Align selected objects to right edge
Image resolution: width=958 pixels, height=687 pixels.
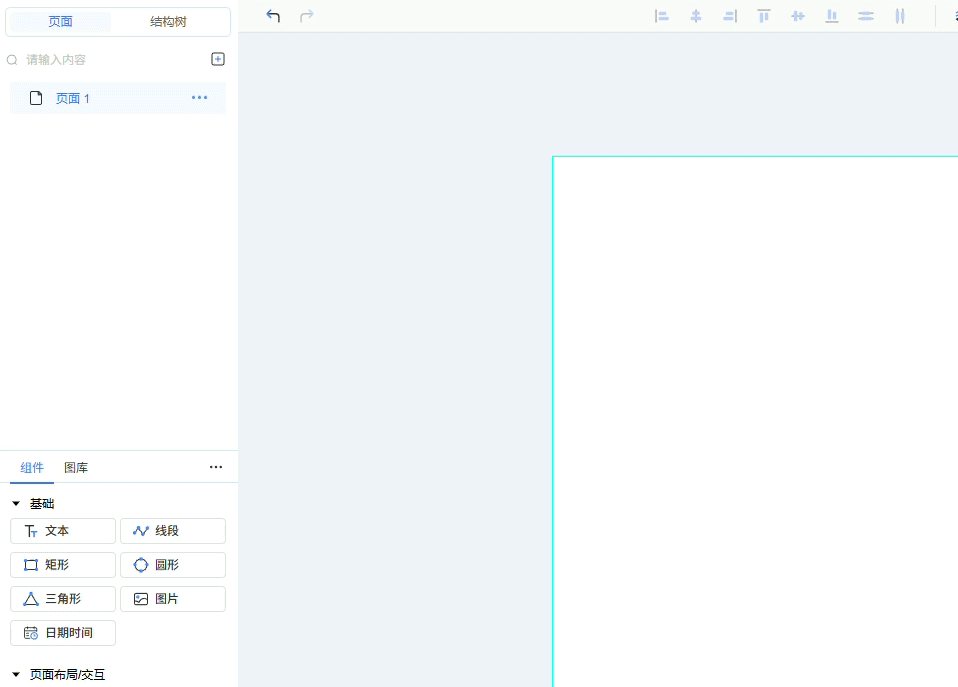click(730, 16)
